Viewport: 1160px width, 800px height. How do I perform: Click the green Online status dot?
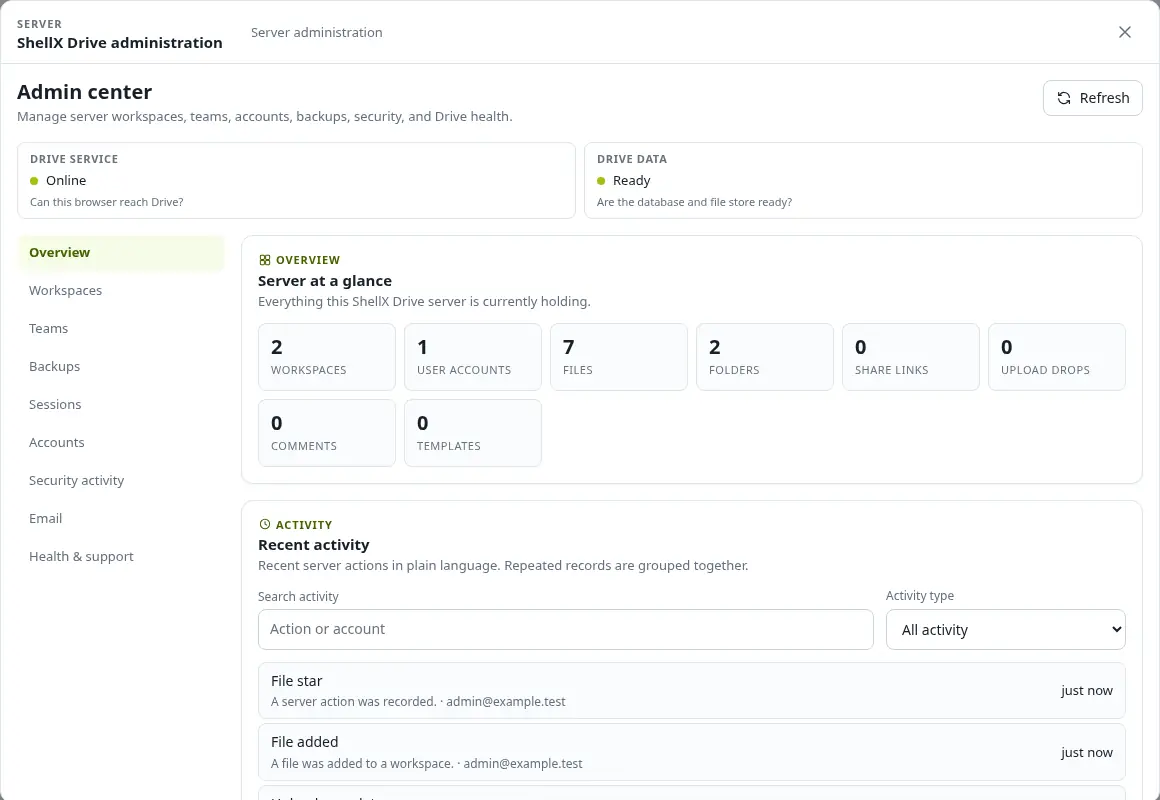pyautogui.click(x=34, y=181)
